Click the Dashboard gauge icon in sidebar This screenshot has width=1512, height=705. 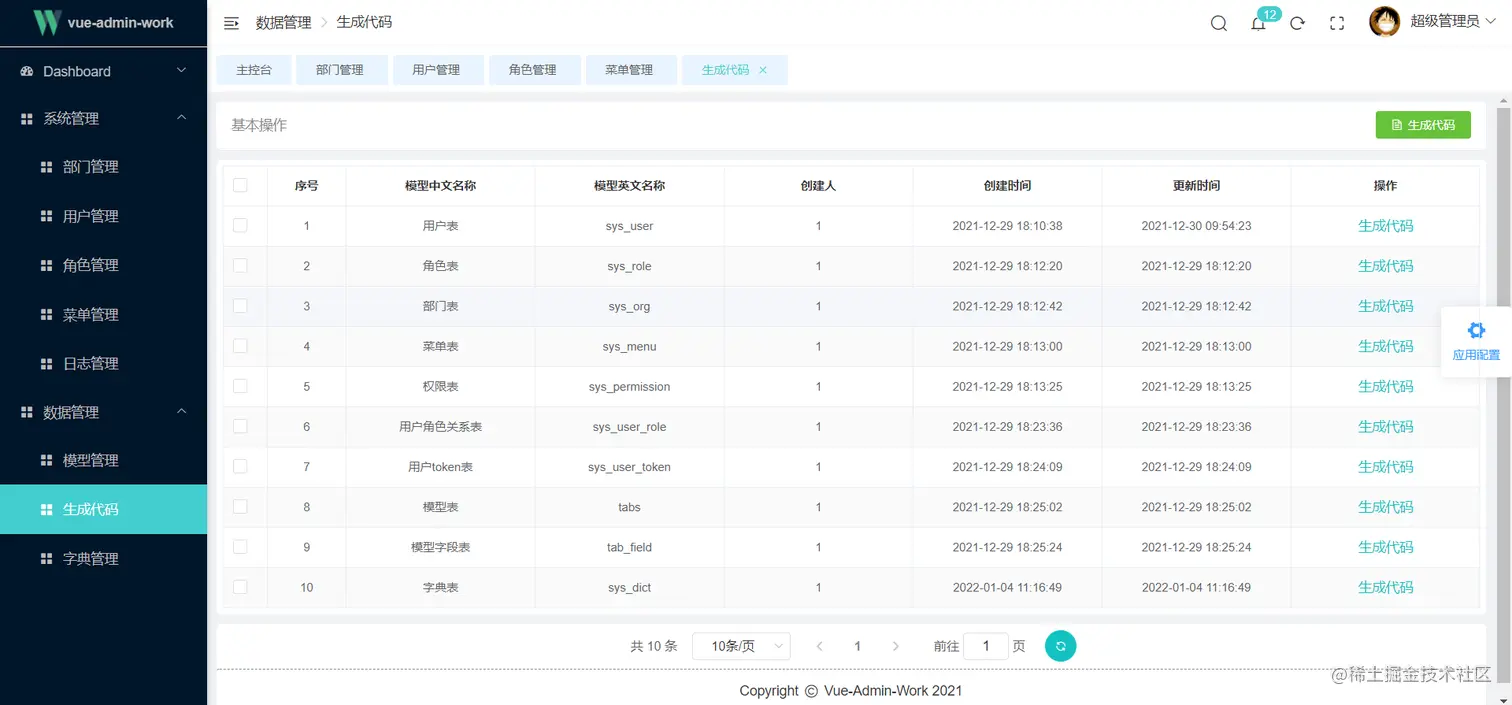point(27,71)
